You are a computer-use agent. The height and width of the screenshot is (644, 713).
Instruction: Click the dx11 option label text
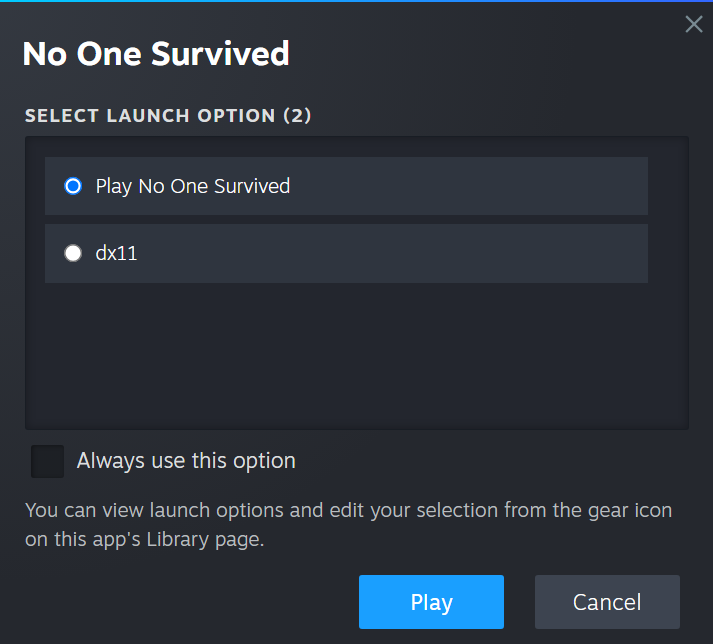click(116, 253)
